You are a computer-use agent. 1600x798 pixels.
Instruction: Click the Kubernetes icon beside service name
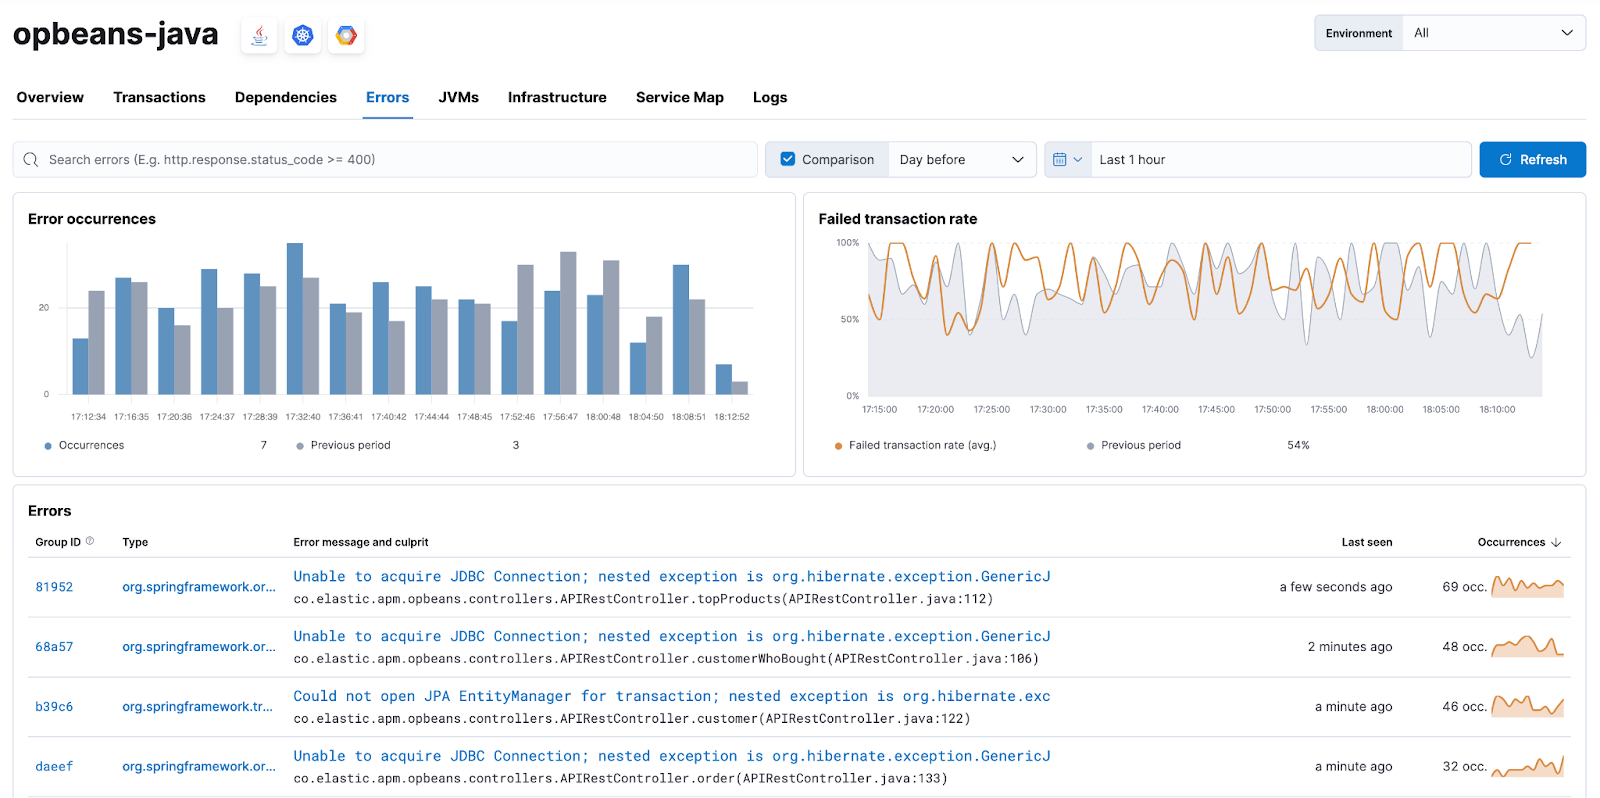(x=303, y=36)
